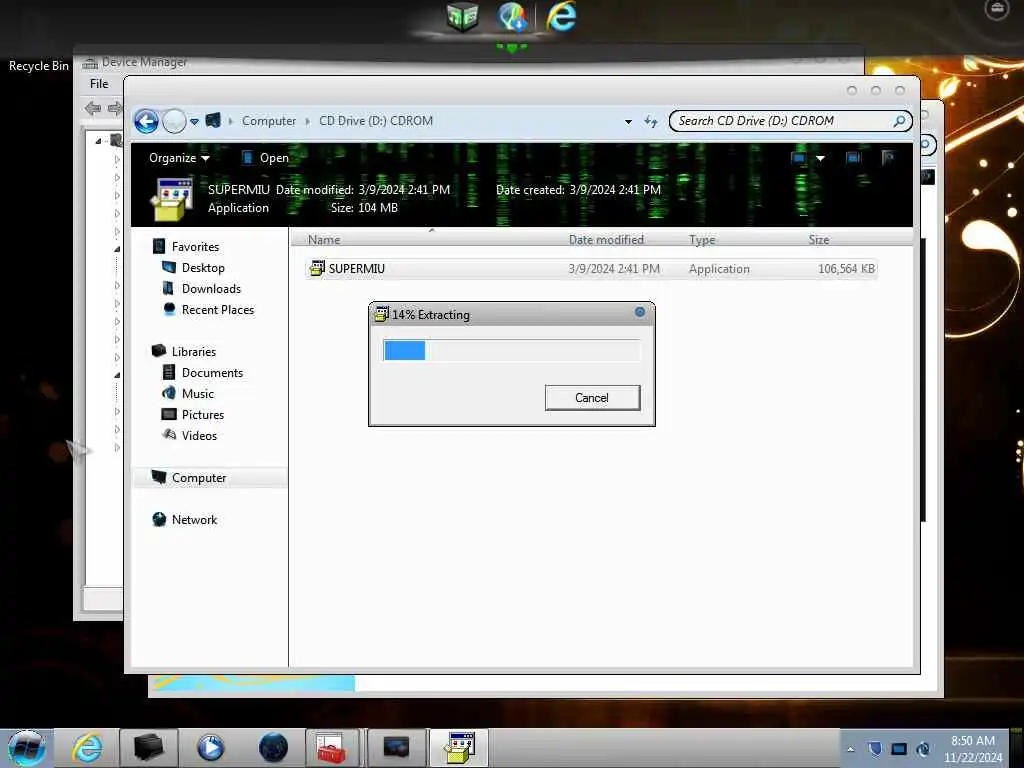The width and height of the screenshot is (1024, 768).
Task: Click Cancel in the Extracting dialog
Action: click(592, 398)
